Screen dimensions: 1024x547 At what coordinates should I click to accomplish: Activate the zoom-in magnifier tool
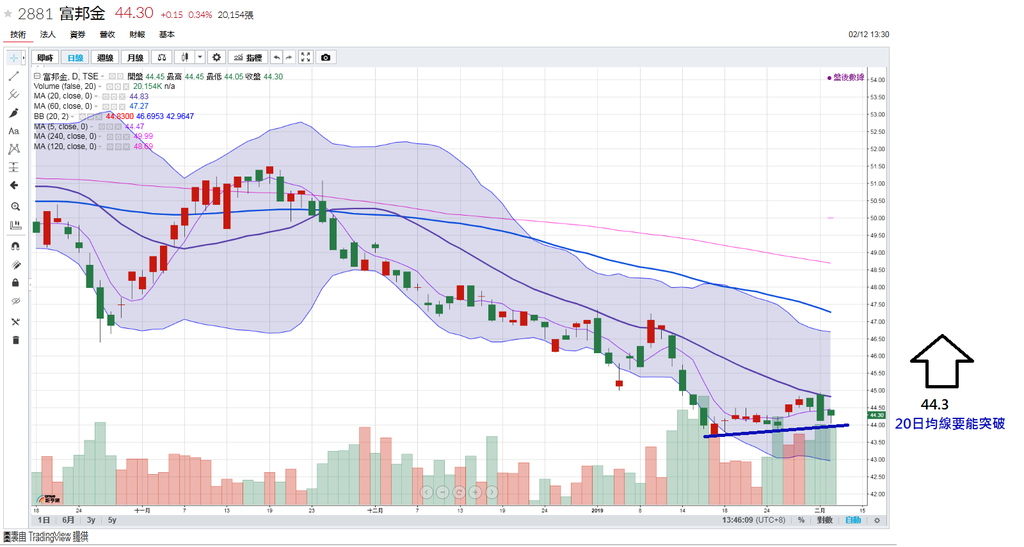tap(15, 207)
